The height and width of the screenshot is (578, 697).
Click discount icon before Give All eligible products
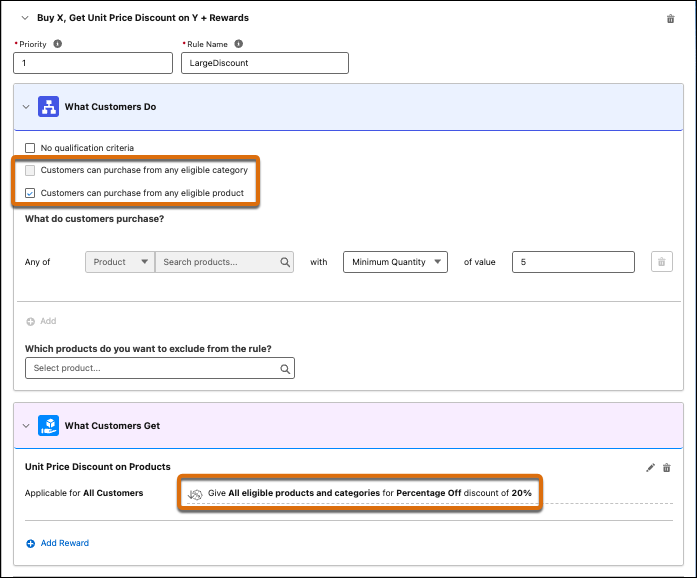tap(195, 494)
